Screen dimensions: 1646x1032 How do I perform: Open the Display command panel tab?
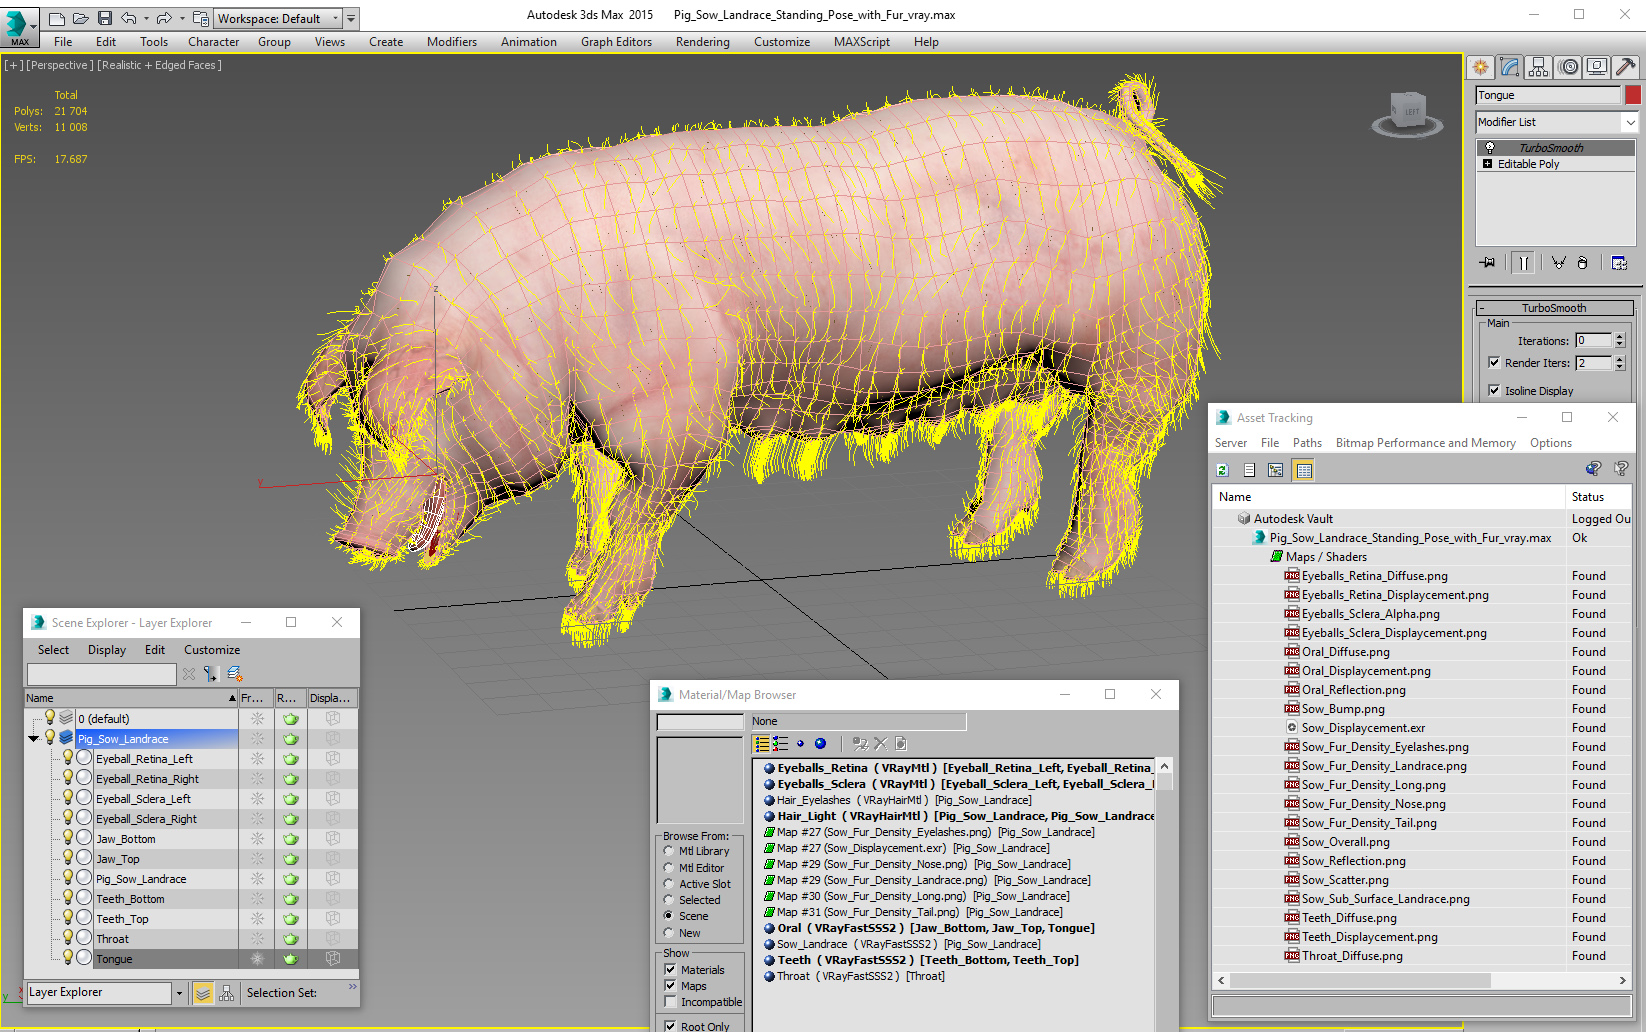click(x=1597, y=67)
